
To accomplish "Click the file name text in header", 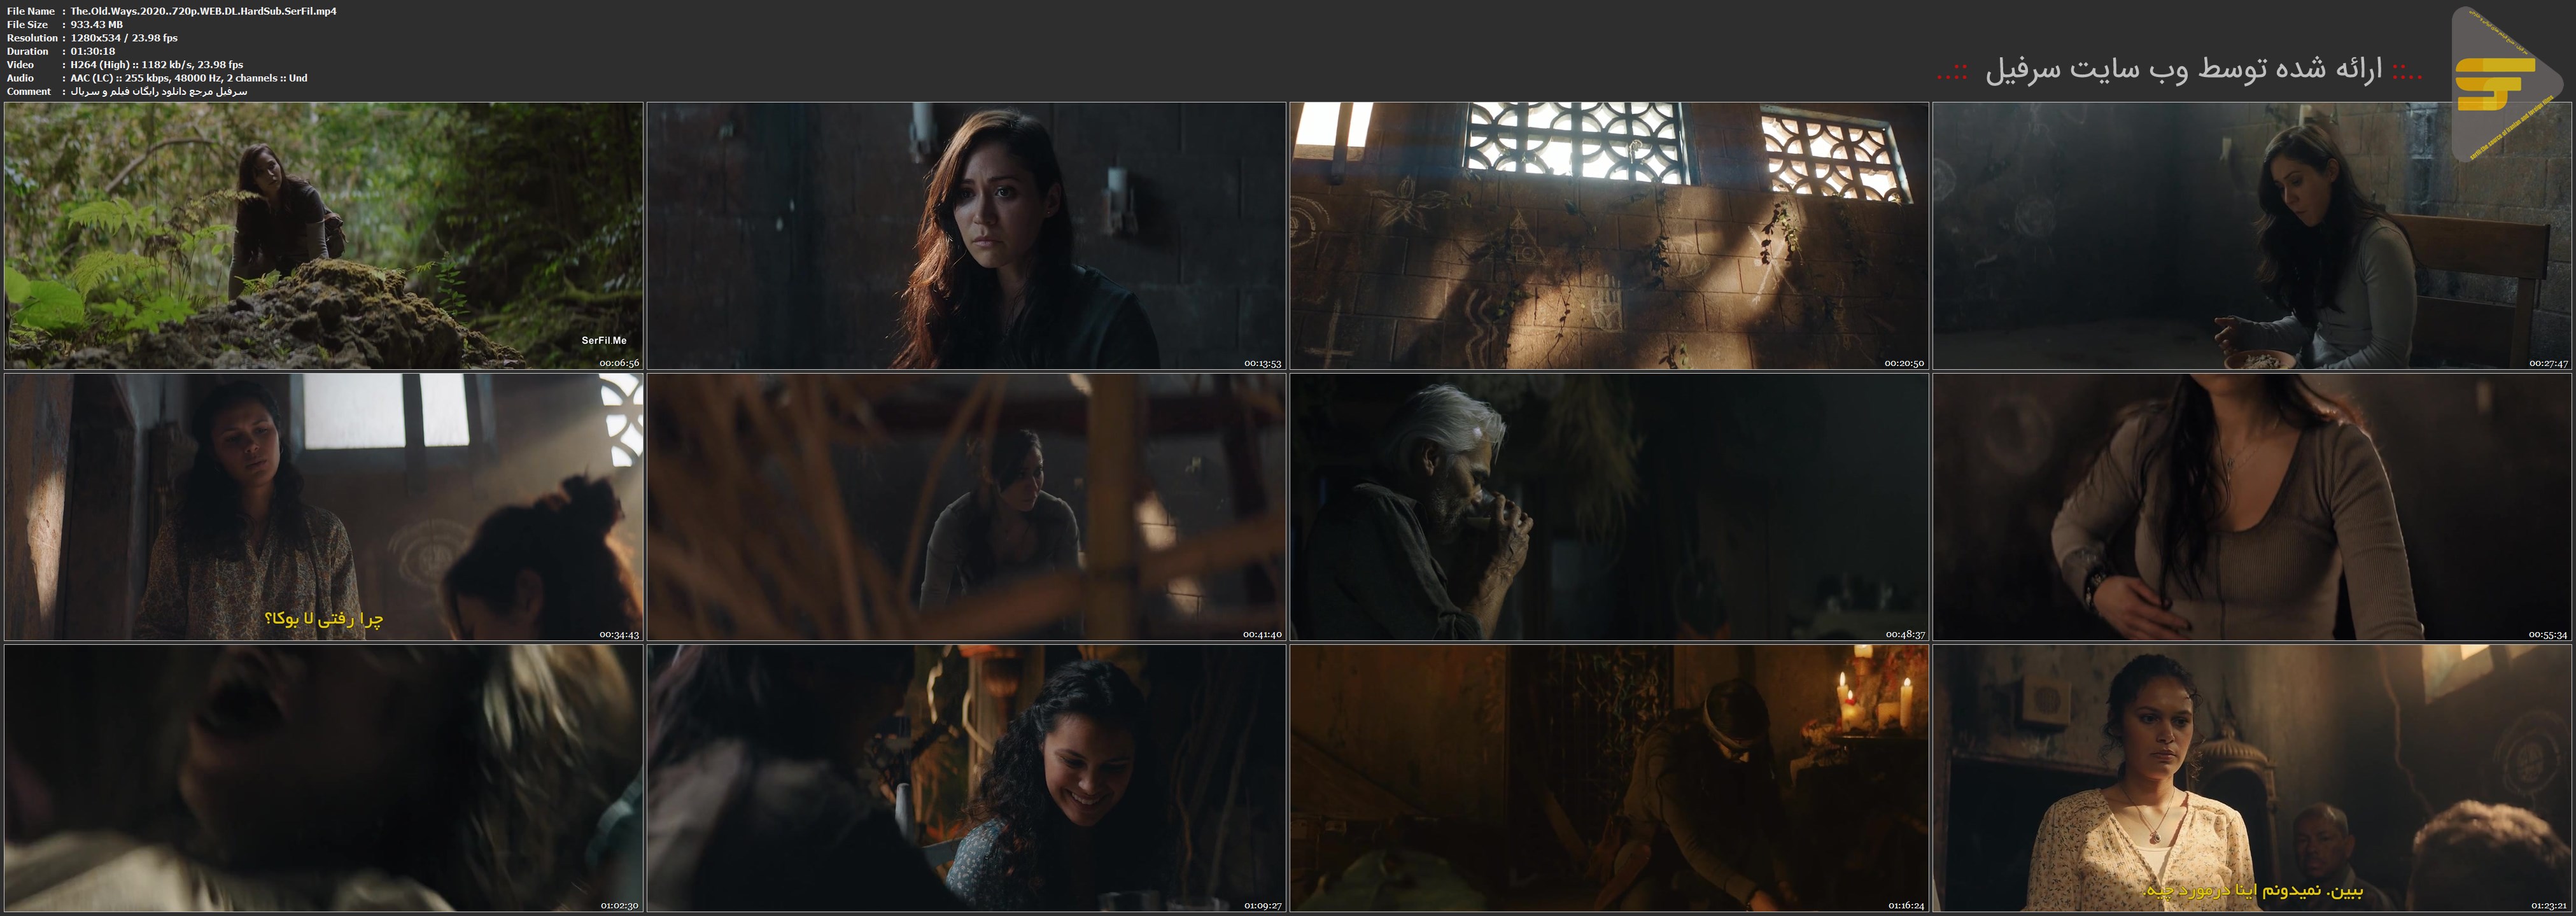I will (203, 11).
